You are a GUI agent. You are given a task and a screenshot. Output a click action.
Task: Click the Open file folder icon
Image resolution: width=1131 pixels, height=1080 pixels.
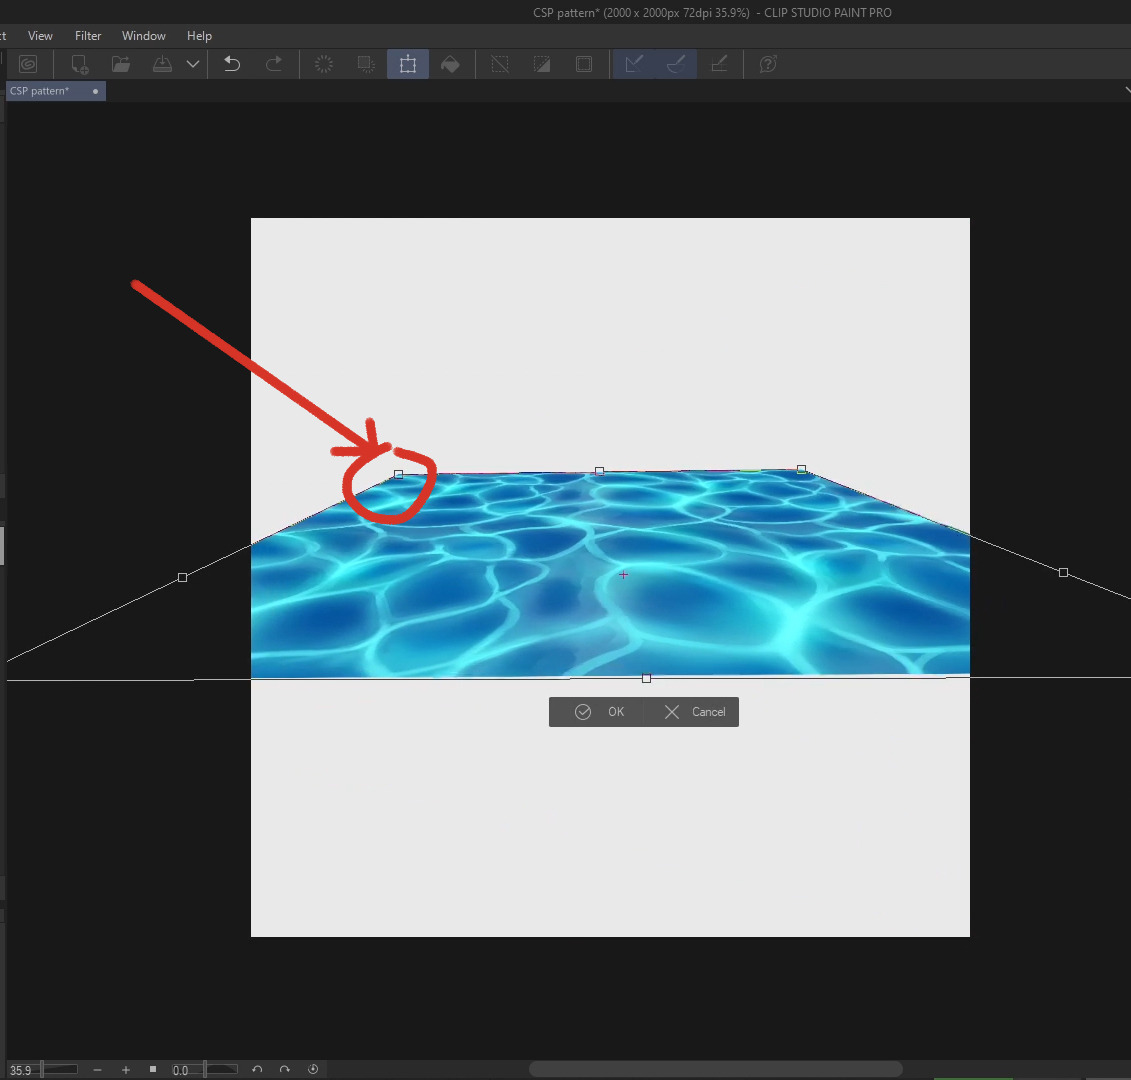click(x=121, y=64)
